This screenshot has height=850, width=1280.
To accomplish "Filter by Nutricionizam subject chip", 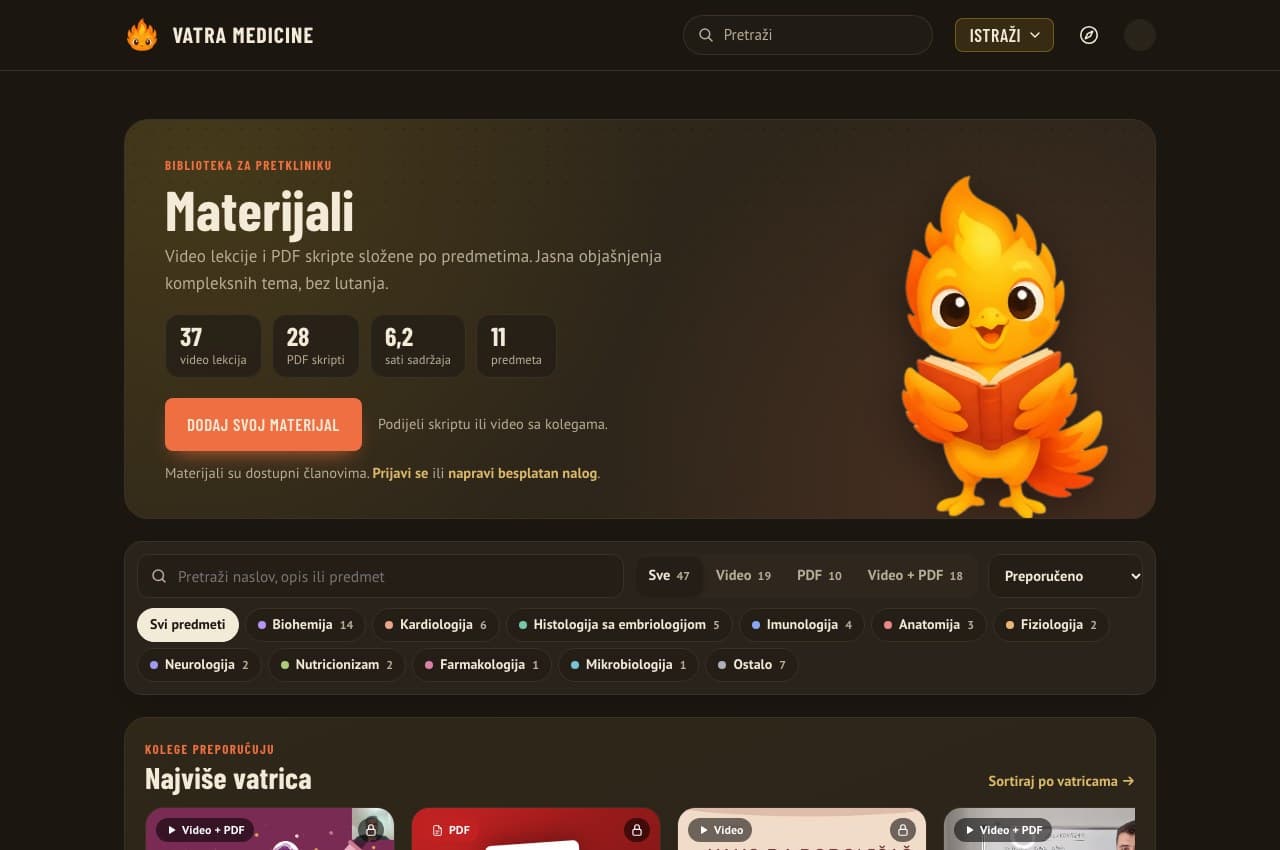I will click(x=337, y=664).
